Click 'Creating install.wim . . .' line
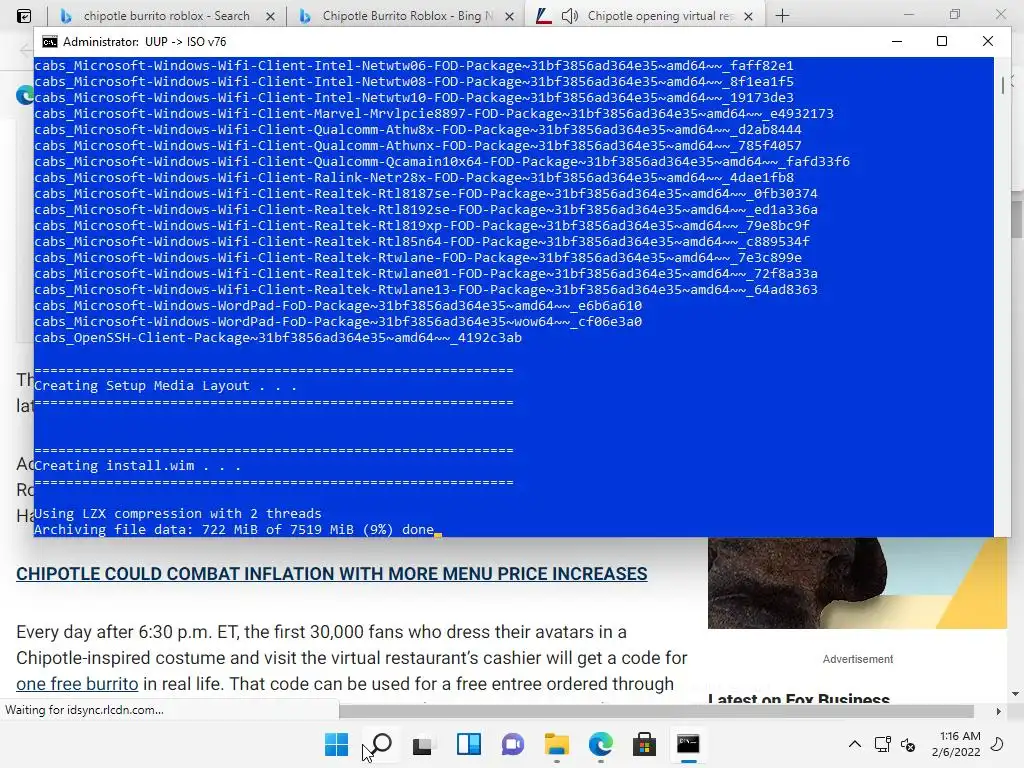1024x768 pixels. pyautogui.click(x=138, y=466)
